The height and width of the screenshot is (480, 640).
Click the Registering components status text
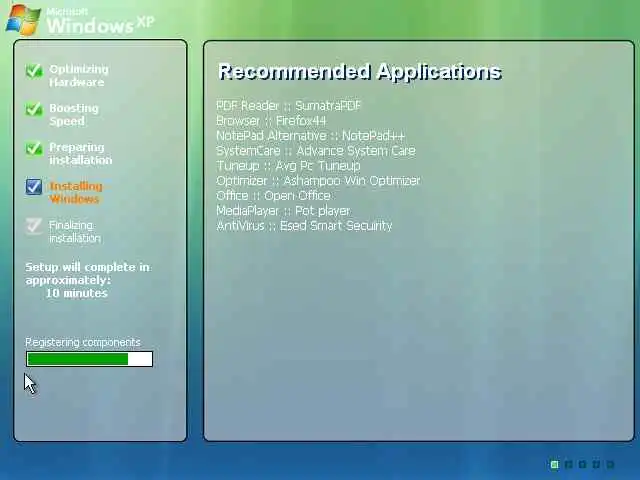click(83, 342)
